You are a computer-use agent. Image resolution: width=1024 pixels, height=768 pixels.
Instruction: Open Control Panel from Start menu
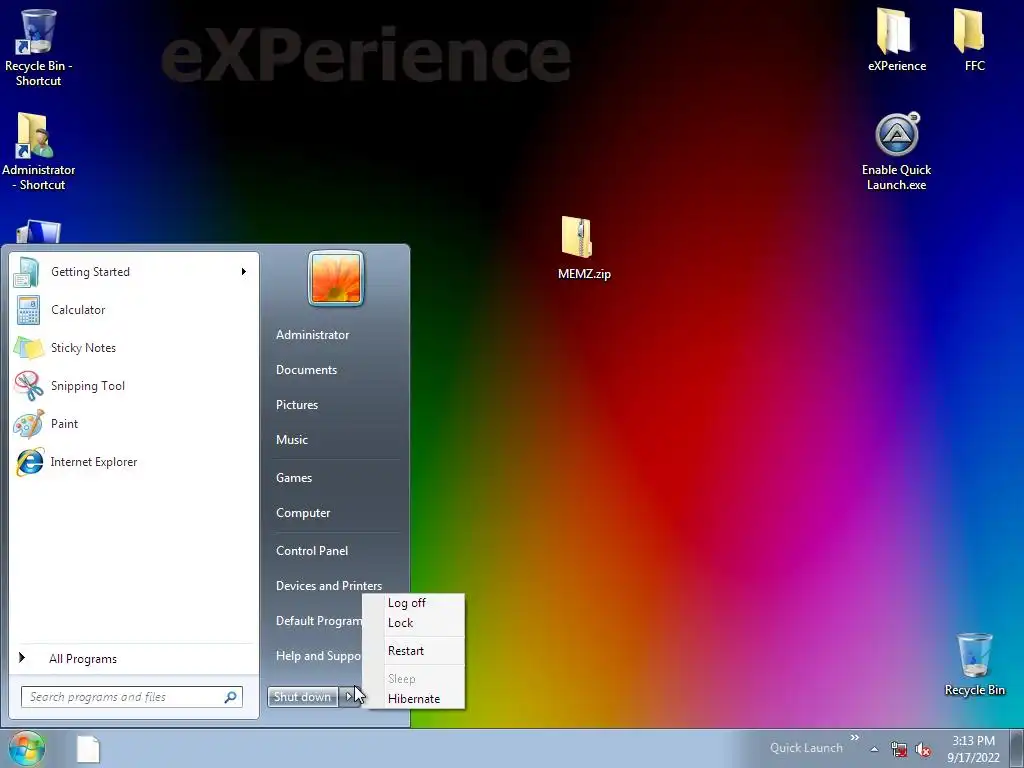(312, 551)
